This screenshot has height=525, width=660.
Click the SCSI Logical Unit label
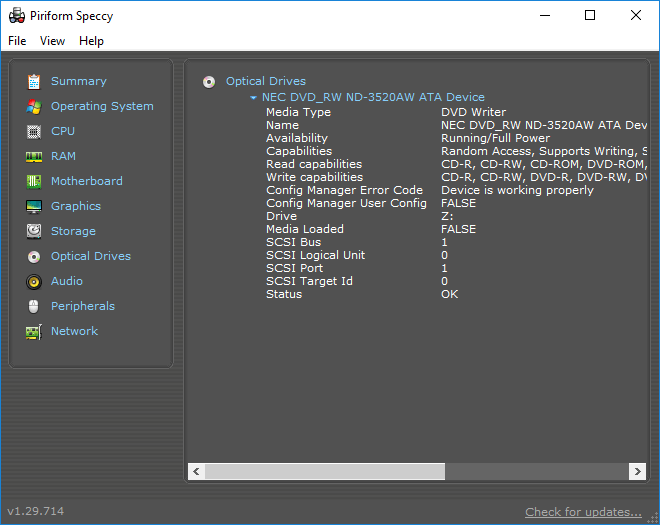pyautogui.click(x=316, y=255)
